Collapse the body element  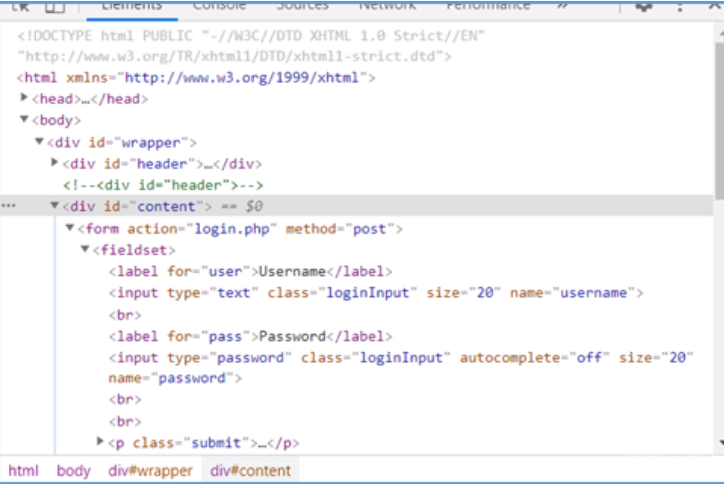coord(25,120)
